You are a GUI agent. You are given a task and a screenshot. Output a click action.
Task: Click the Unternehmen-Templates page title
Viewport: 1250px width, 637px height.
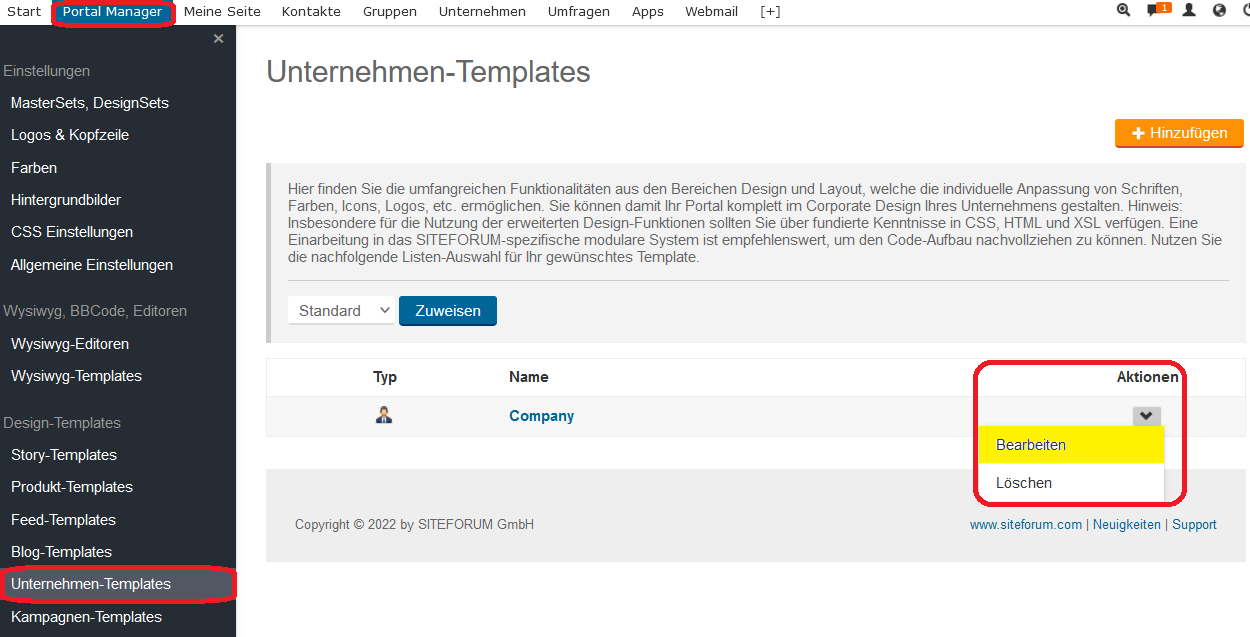(x=429, y=72)
